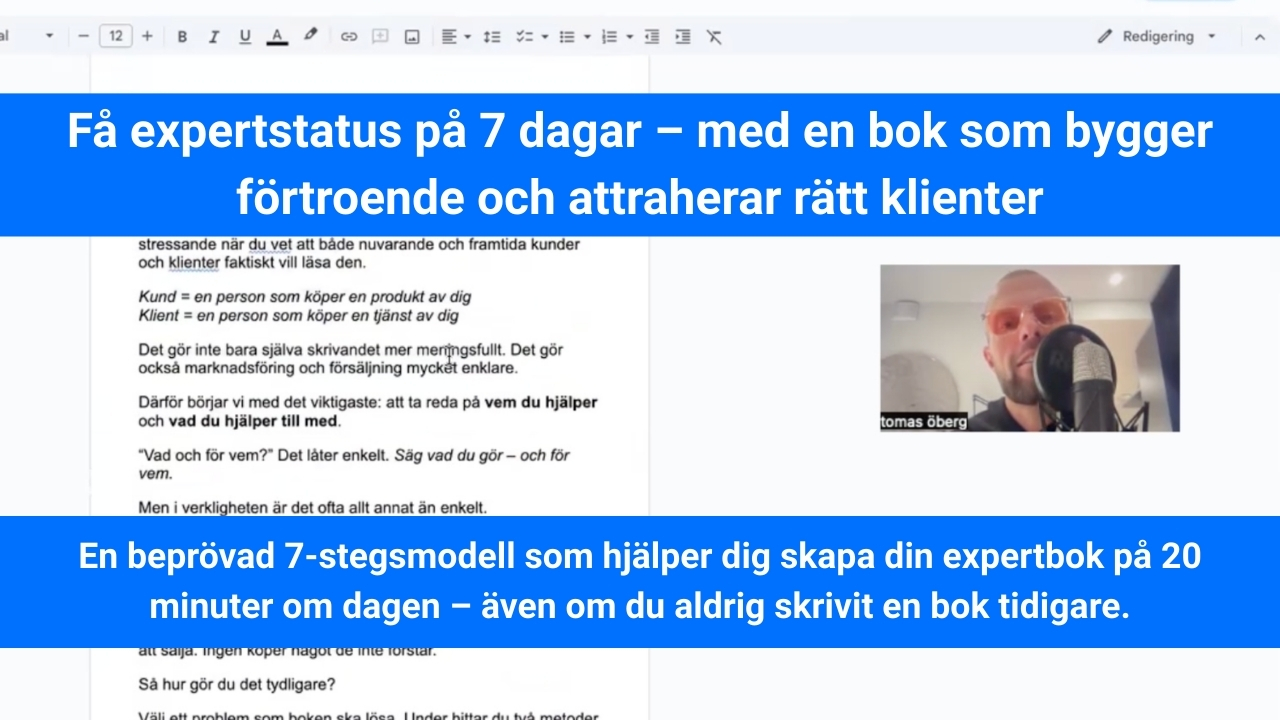This screenshot has height=720, width=1280.
Task: Open the line spacing options
Action: click(491, 37)
